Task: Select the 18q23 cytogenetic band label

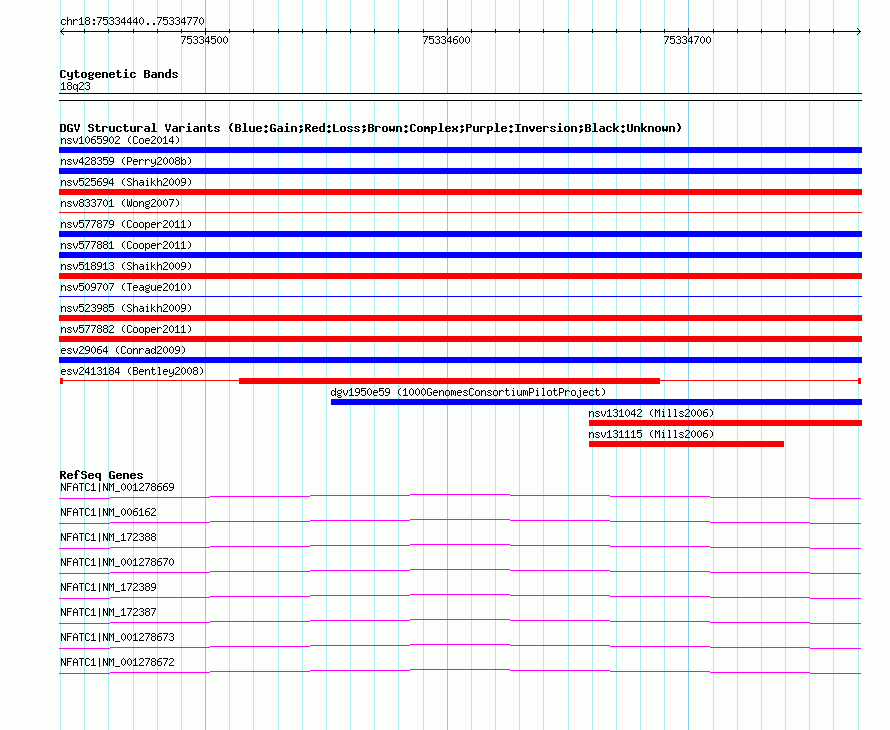Action: coord(75,86)
